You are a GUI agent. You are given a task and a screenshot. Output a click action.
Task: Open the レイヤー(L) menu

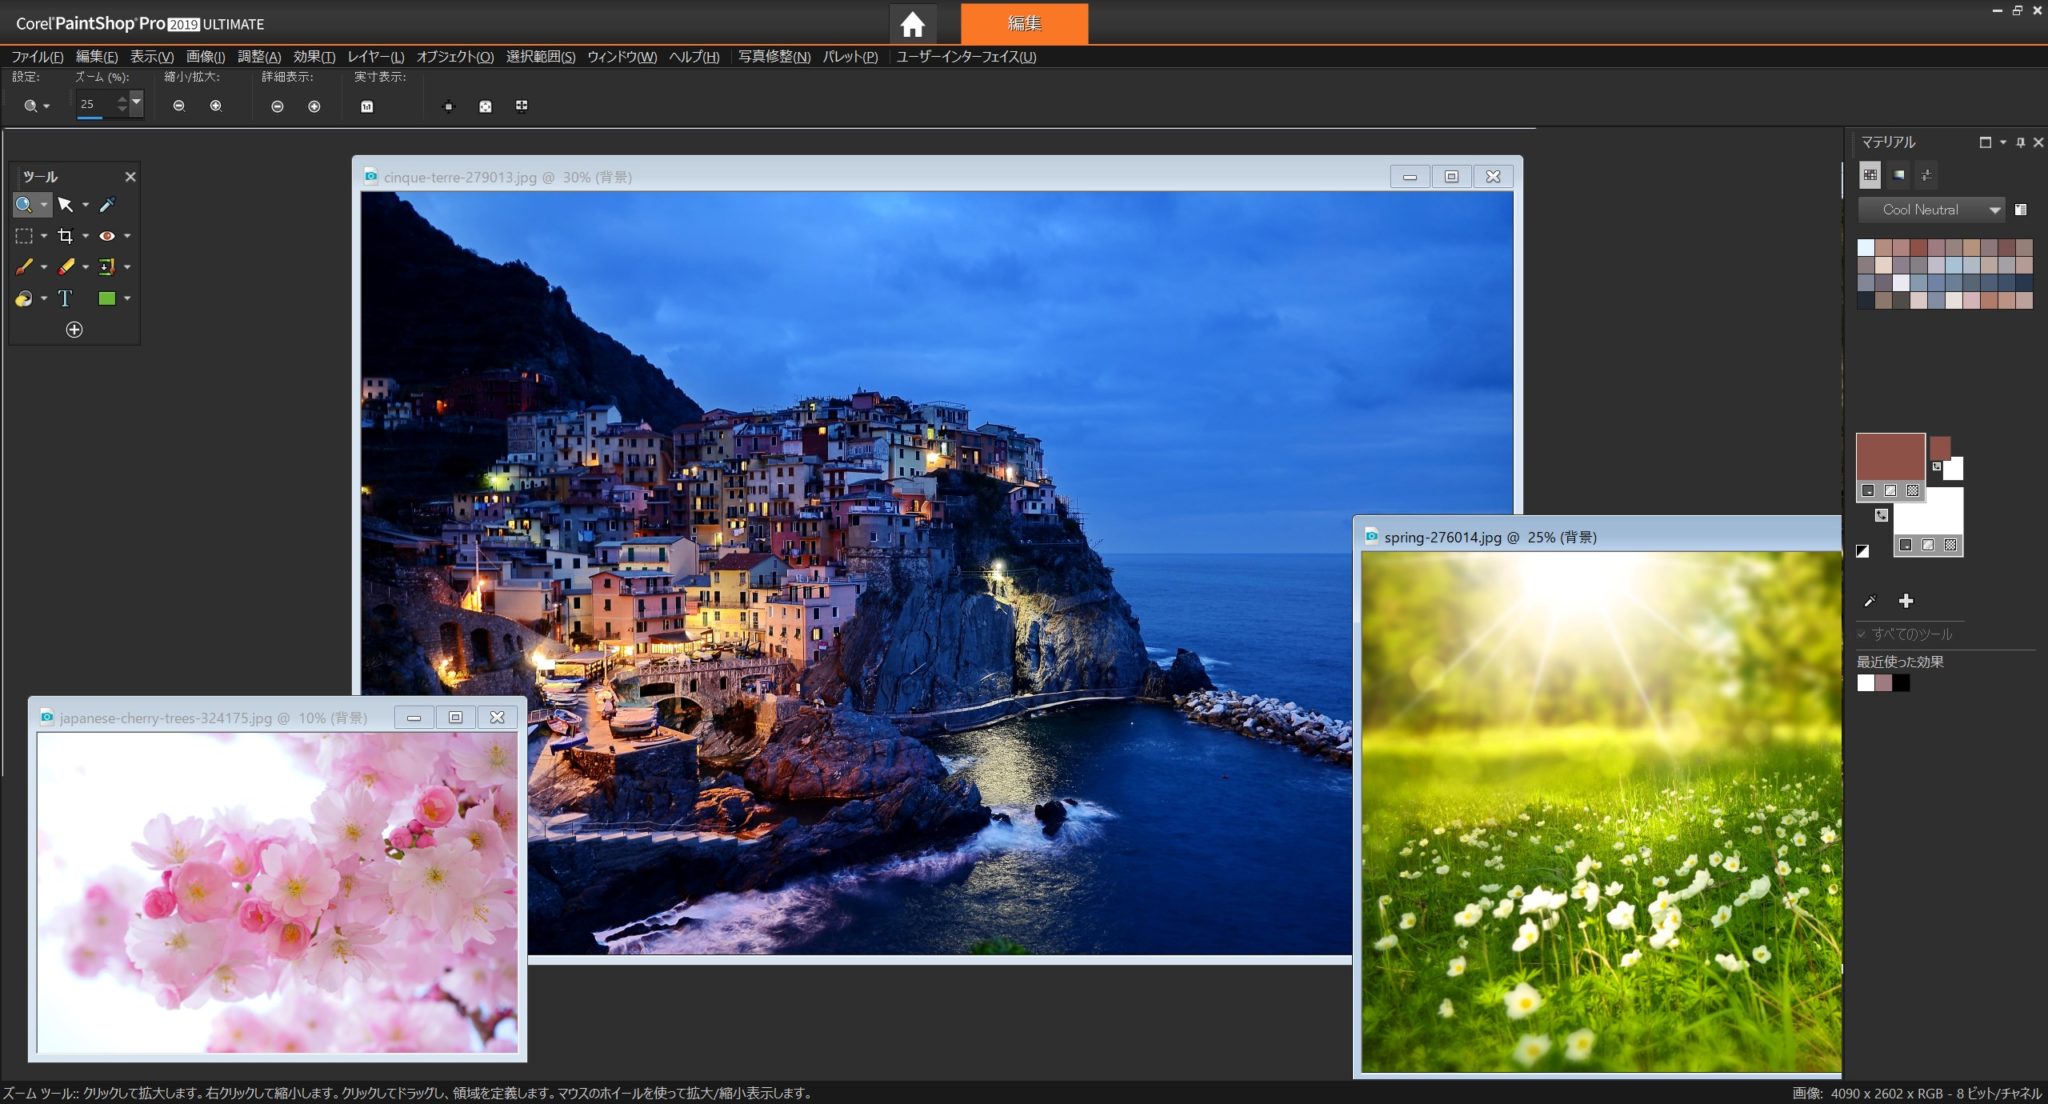pos(376,57)
